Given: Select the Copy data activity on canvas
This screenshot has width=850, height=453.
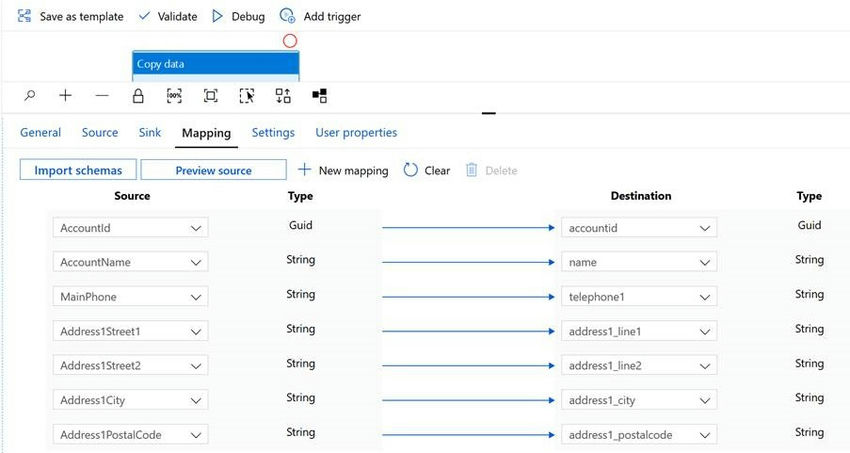Looking at the screenshot, I should pyautogui.click(x=216, y=64).
